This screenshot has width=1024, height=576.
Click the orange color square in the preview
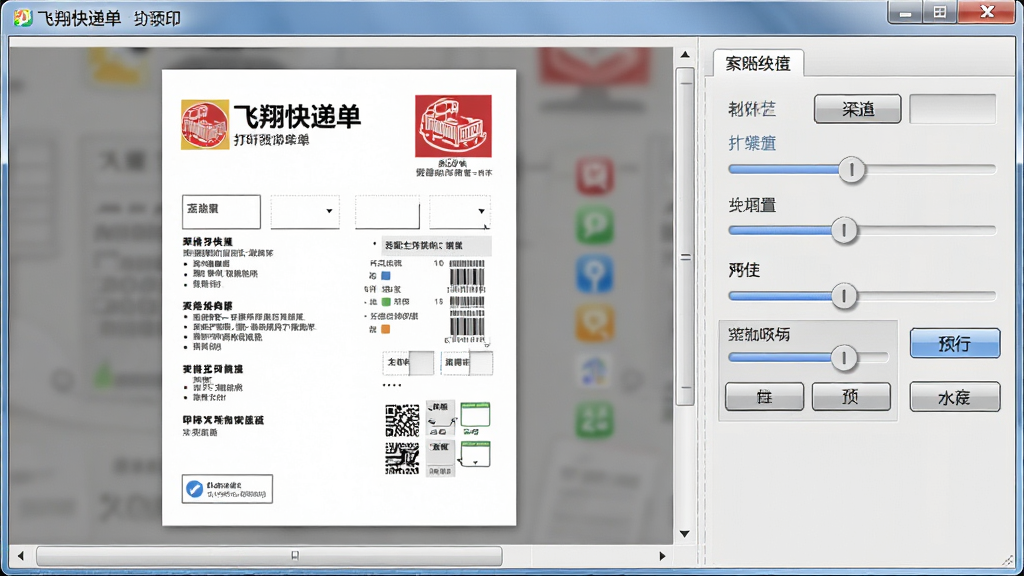point(386,329)
